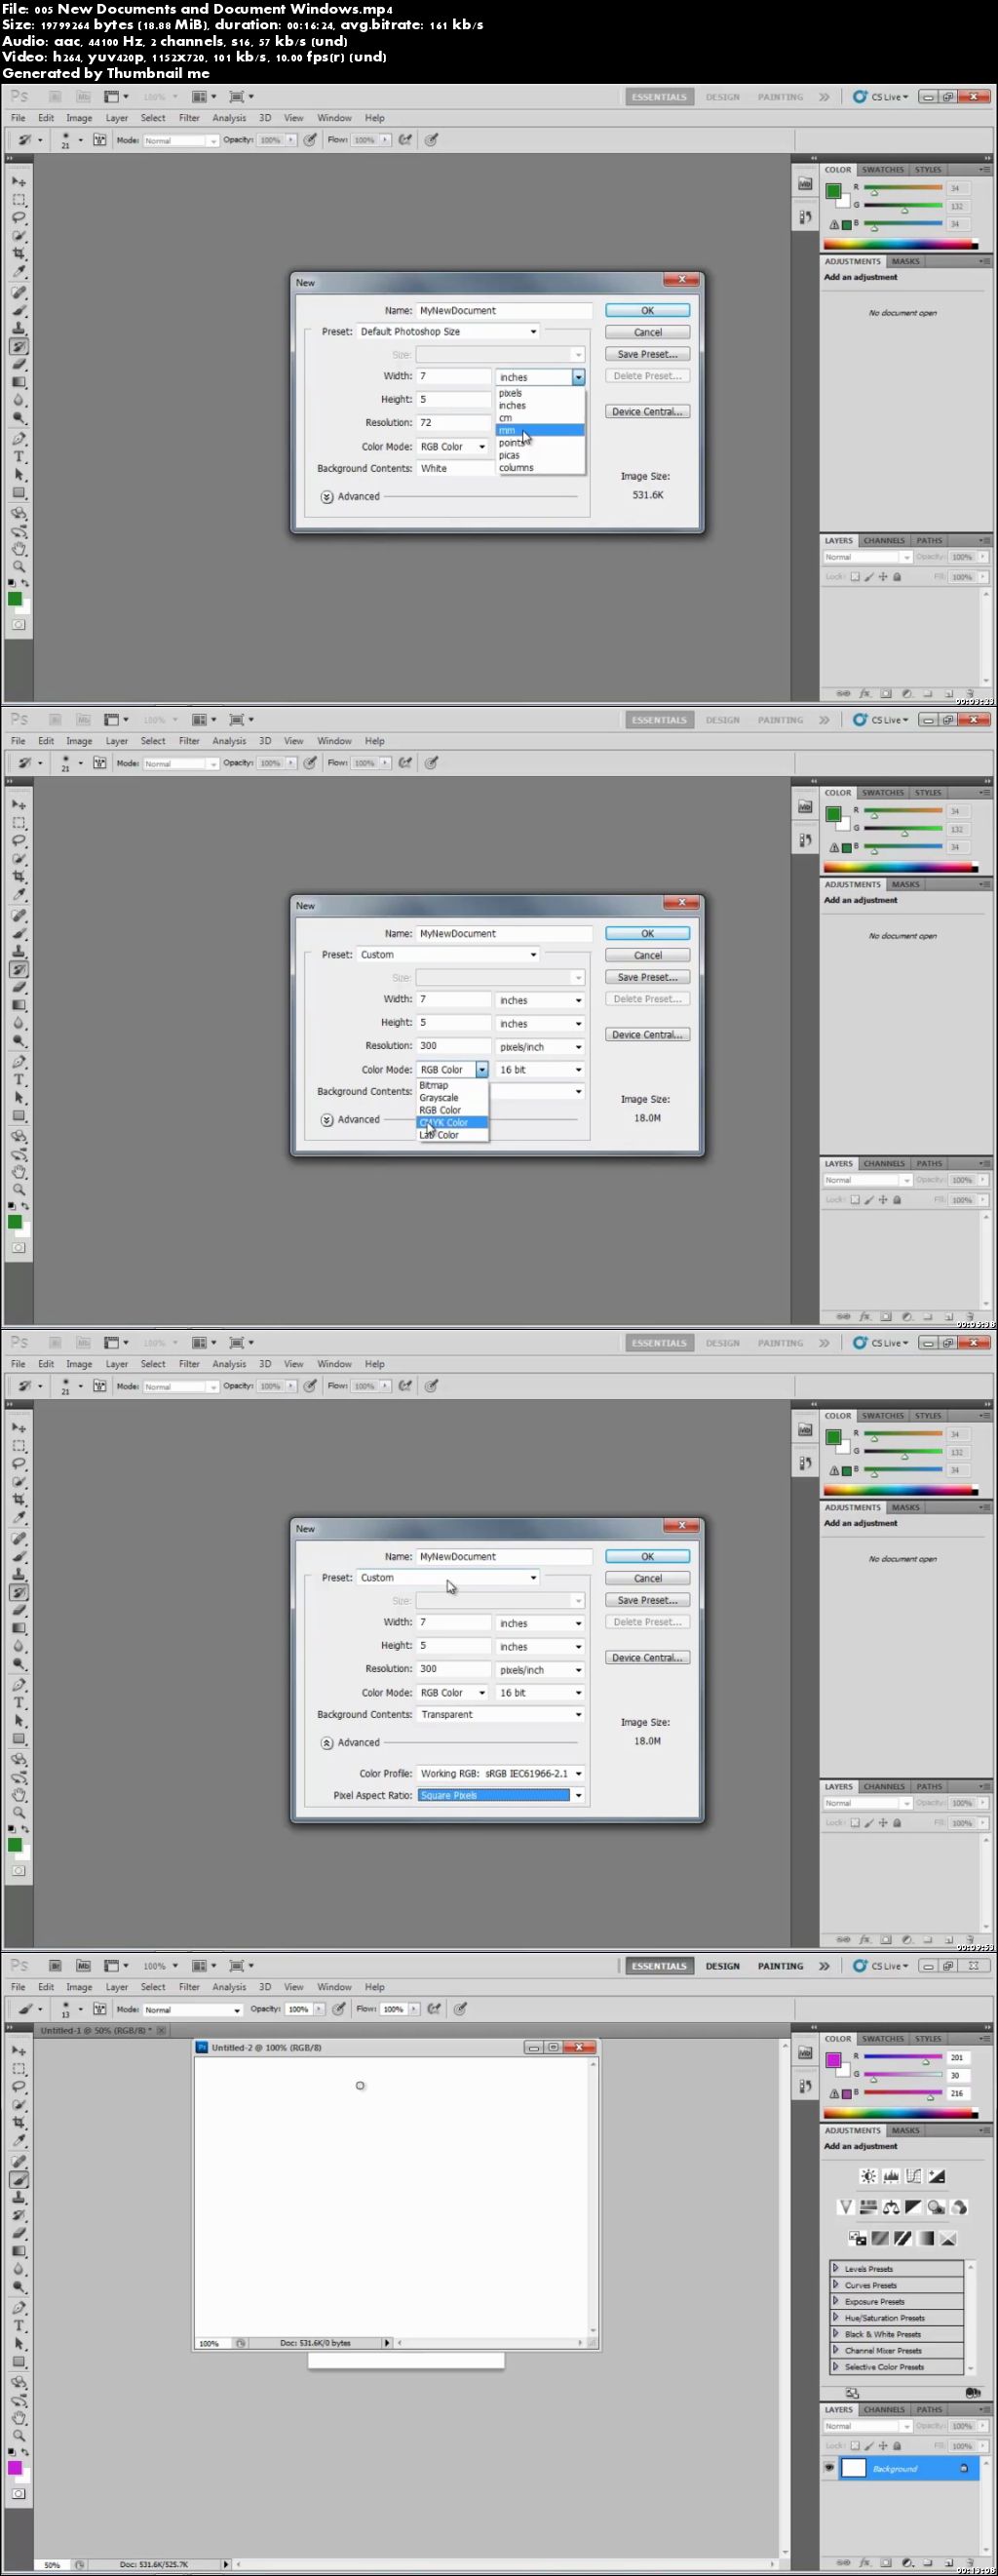Add a Color Balance adjustment (scales icon)
The width and height of the screenshot is (998, 2576).
[x=891, y=2207]
